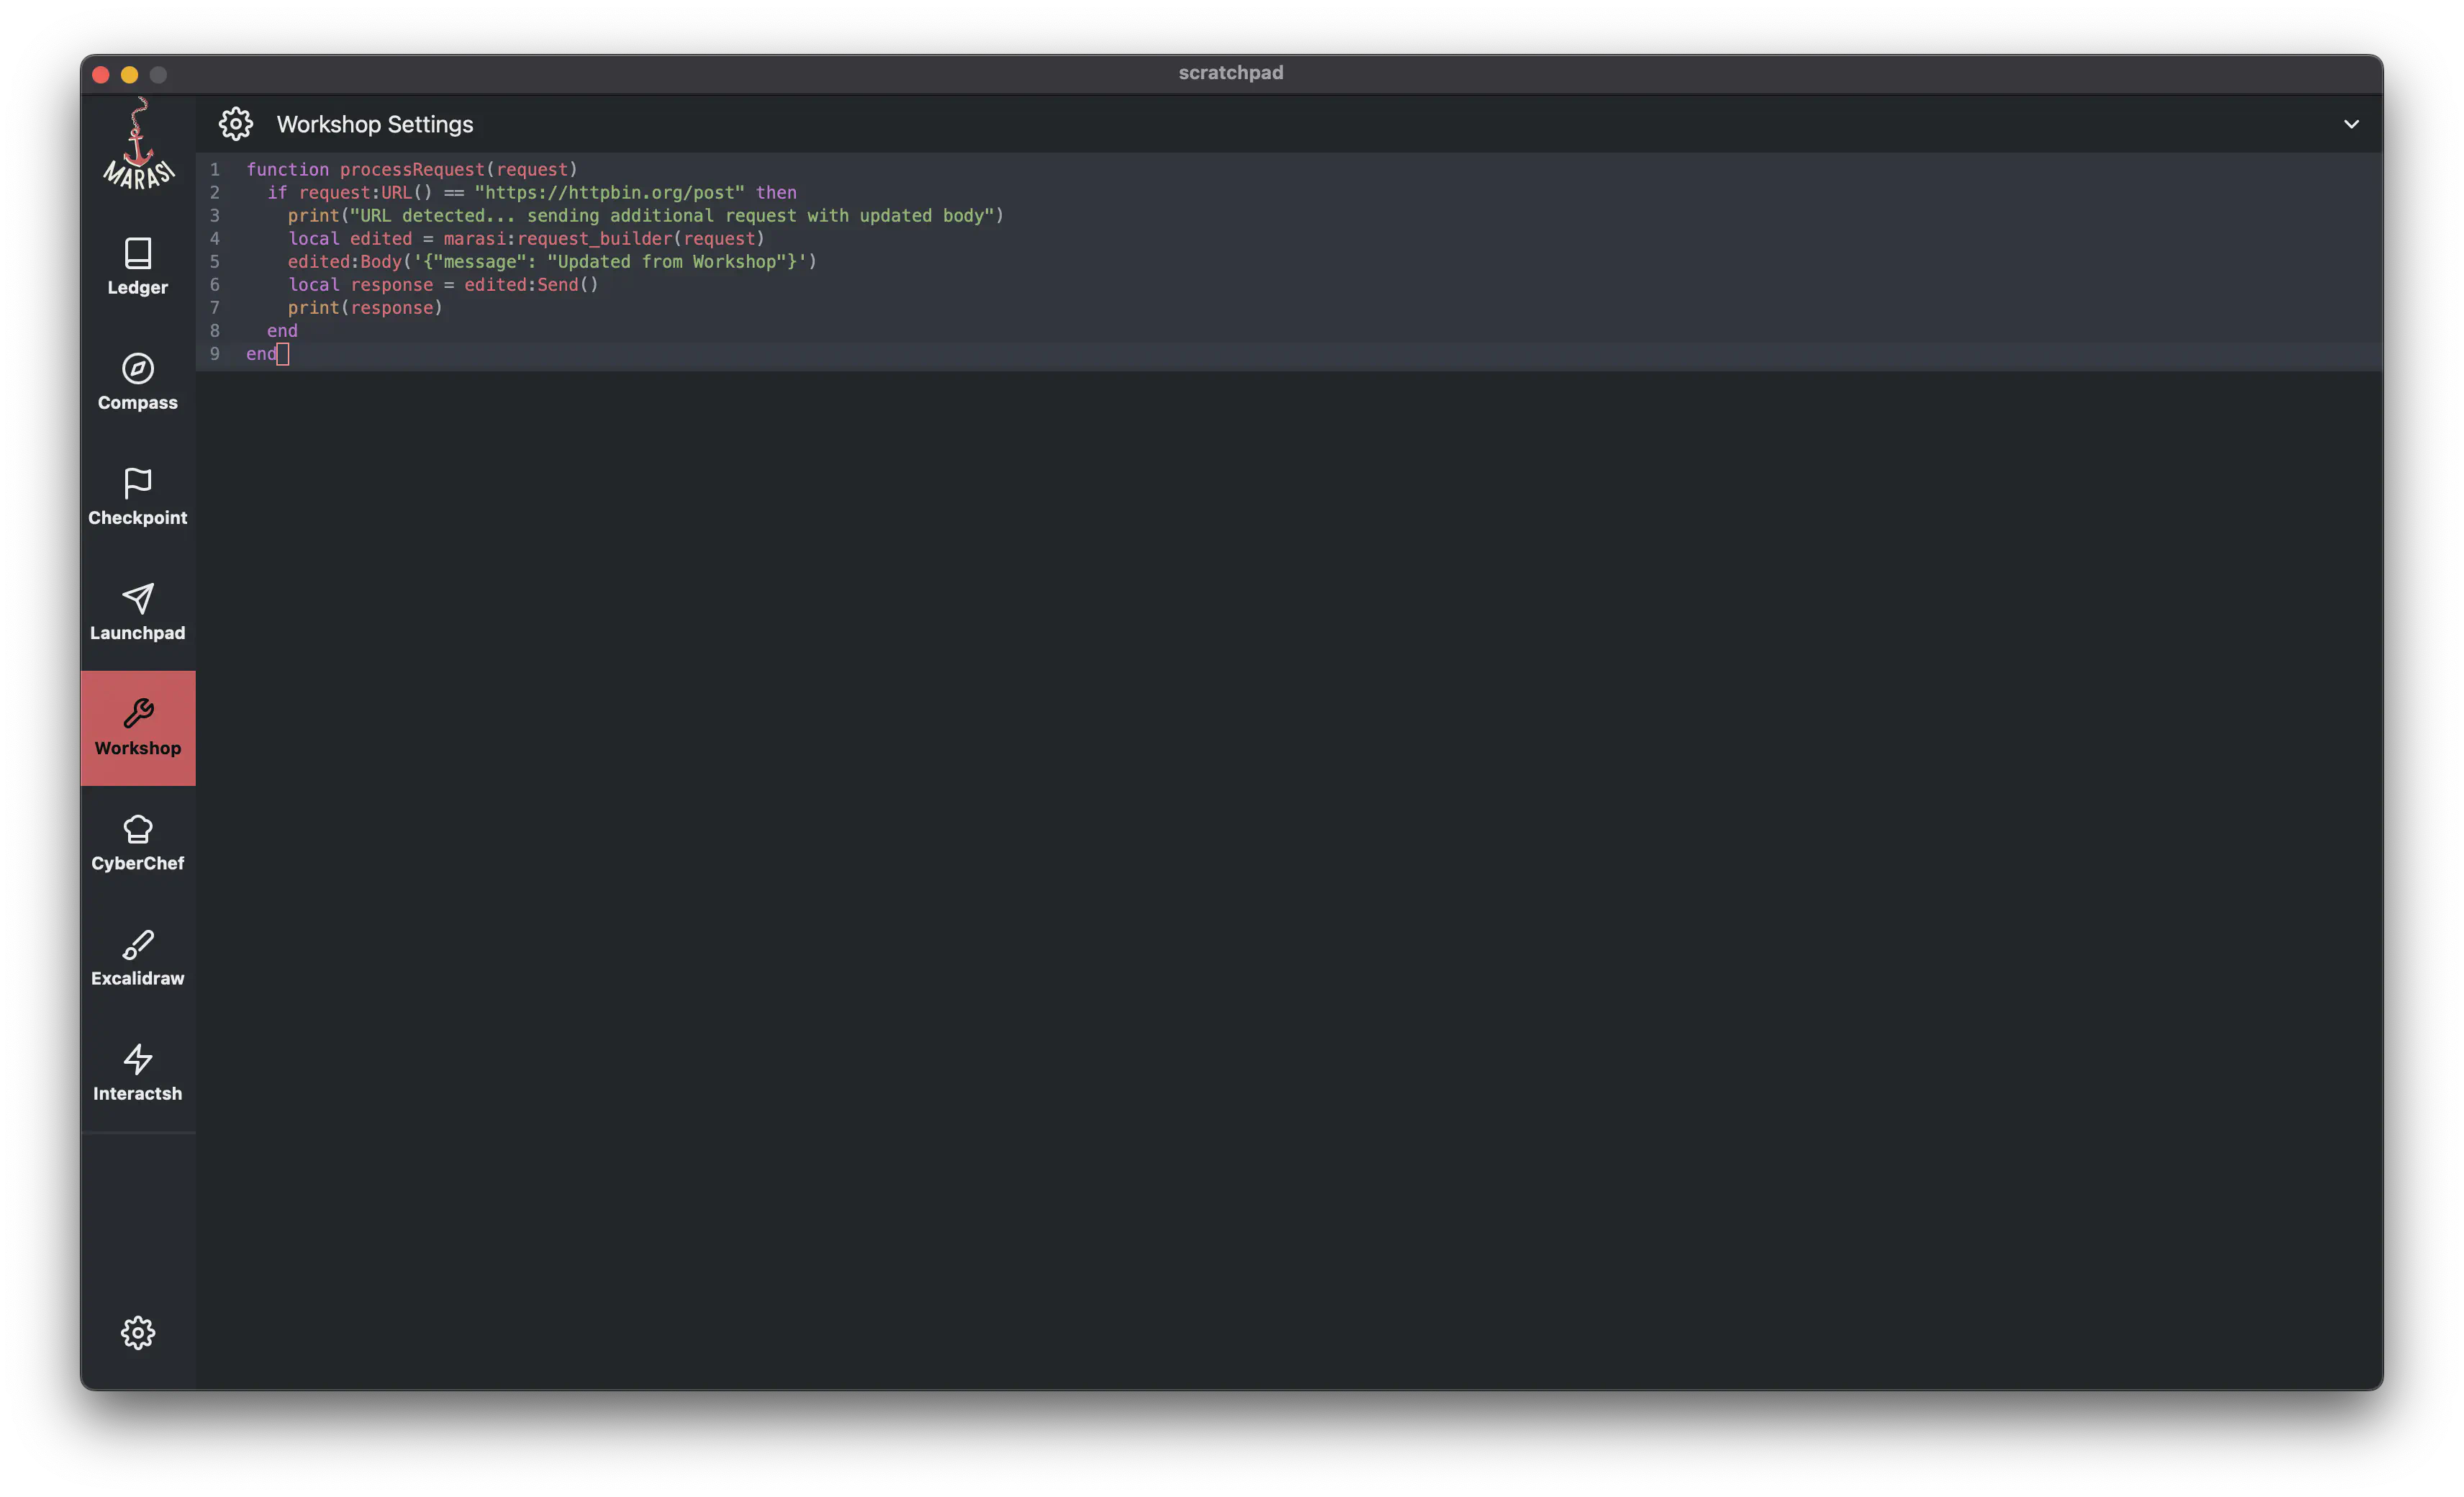The height and width of the screenshot is (1497, 2464).
Task: Click line 1 function processRequest text
Action: (411, 170)
